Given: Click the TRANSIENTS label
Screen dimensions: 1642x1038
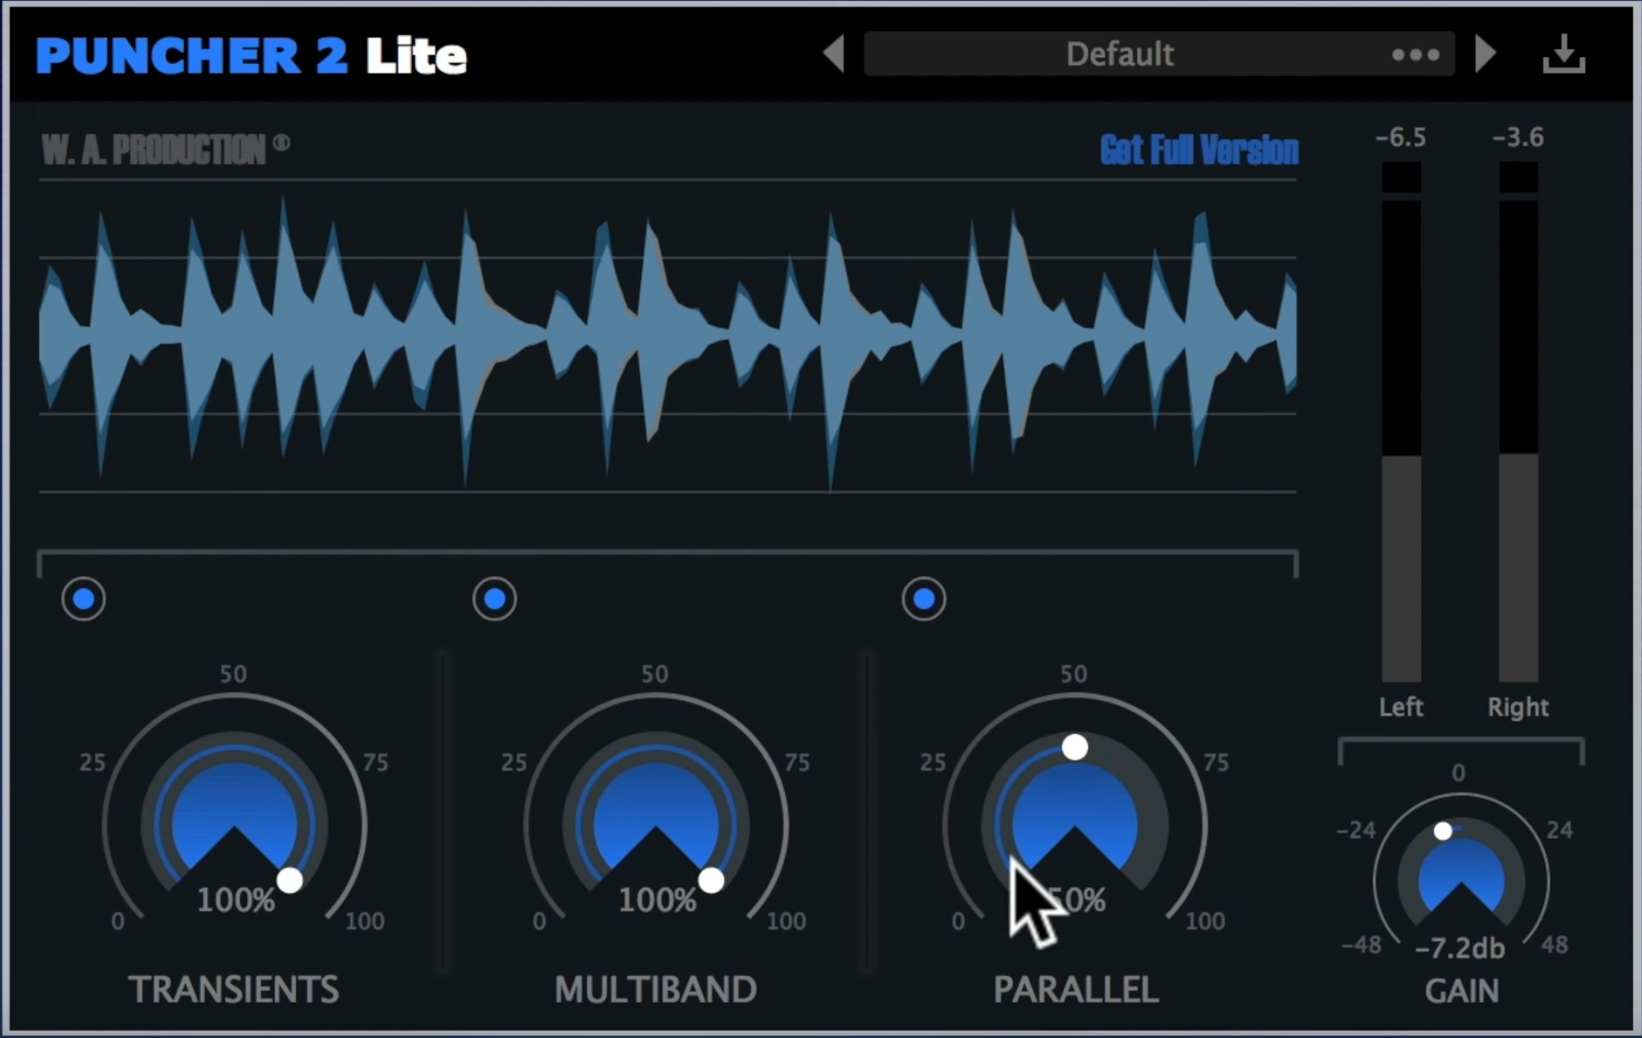Looking at the screenshot, I should pos(234,989).
